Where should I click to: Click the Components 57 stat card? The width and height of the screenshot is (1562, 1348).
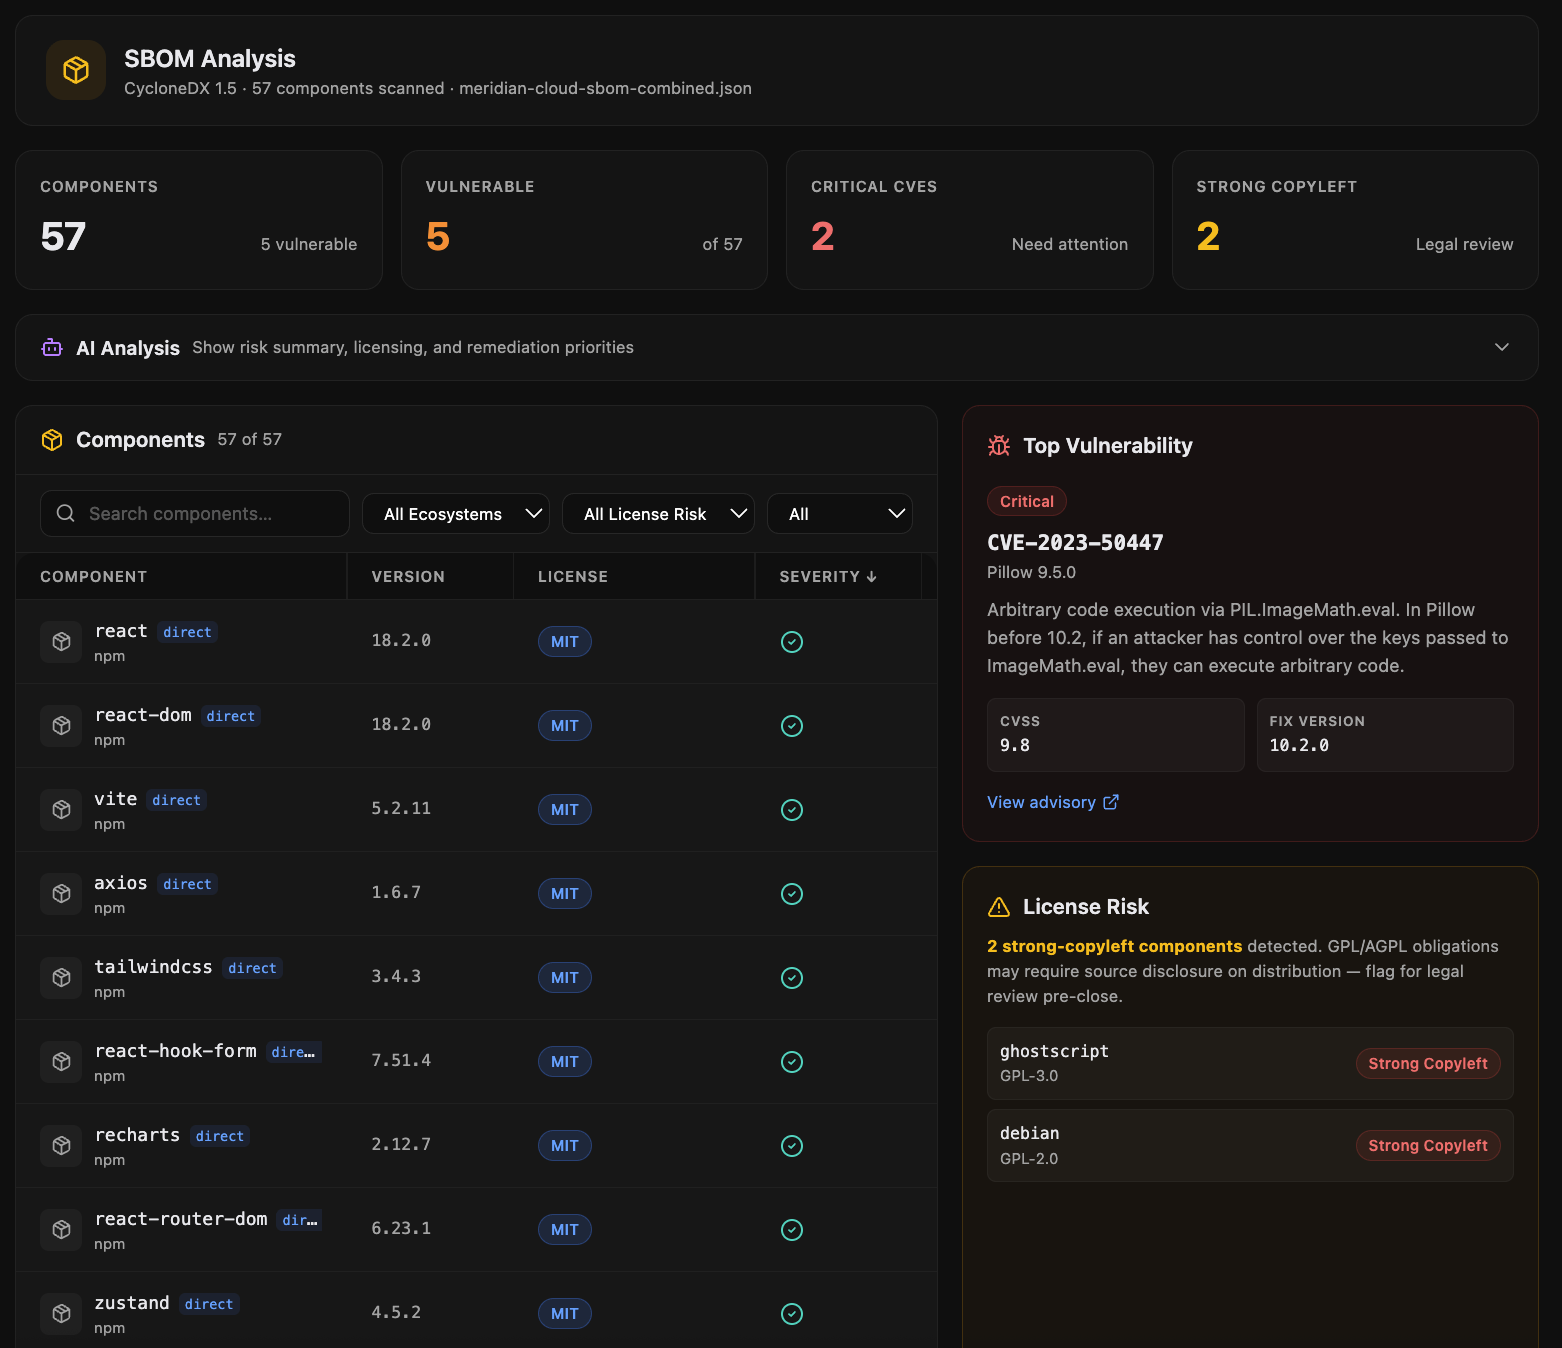coord(199,220)
